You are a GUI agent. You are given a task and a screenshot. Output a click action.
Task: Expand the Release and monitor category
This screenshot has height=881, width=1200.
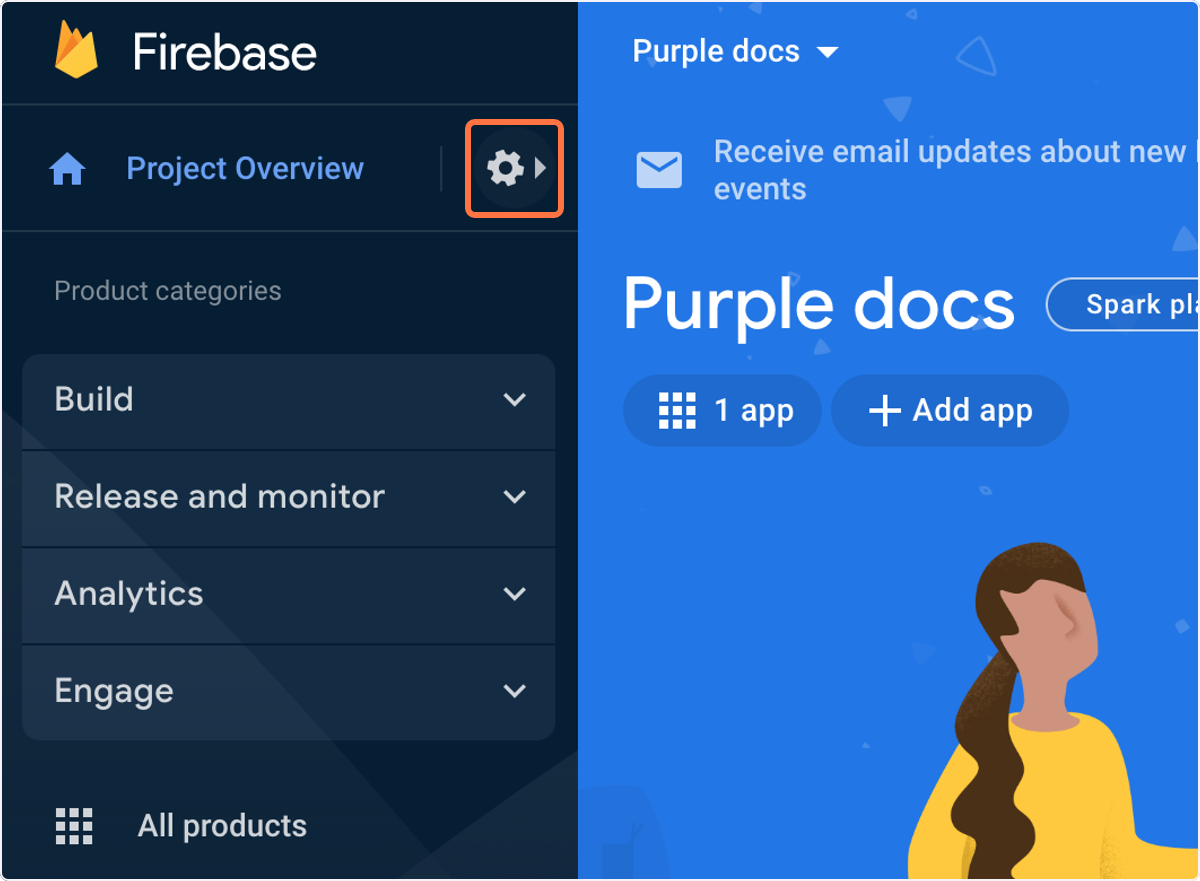288,497
